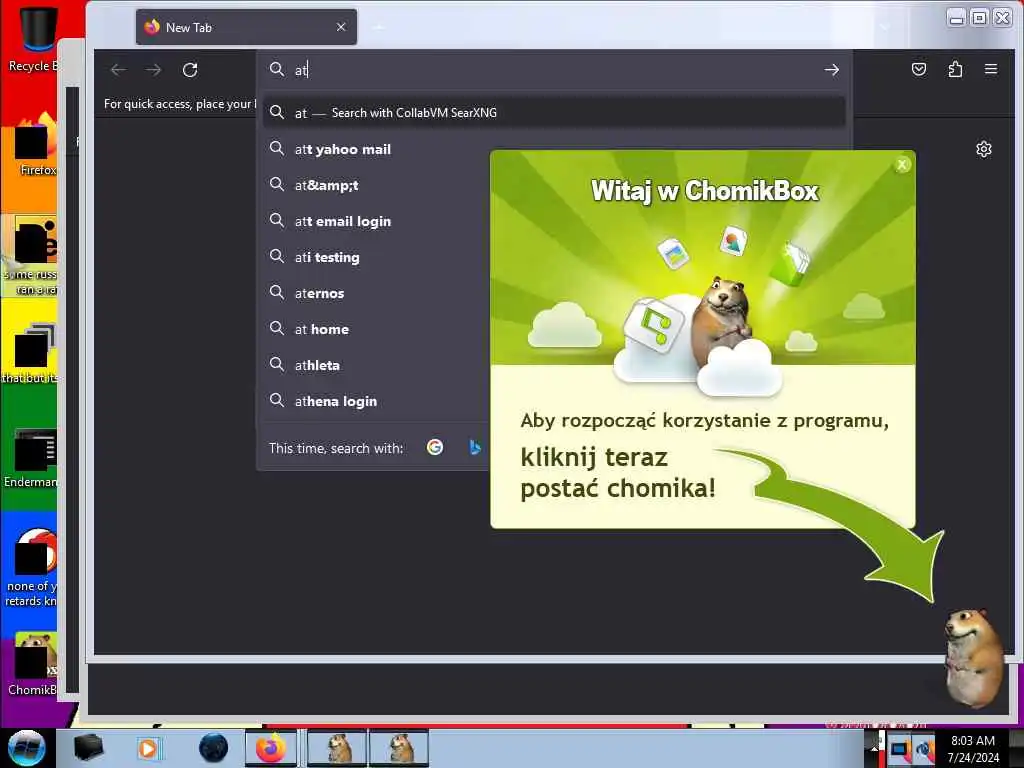Go forward with the Firefox forward arrow
Screen dimensions: 1024x768
click(154, 70)
